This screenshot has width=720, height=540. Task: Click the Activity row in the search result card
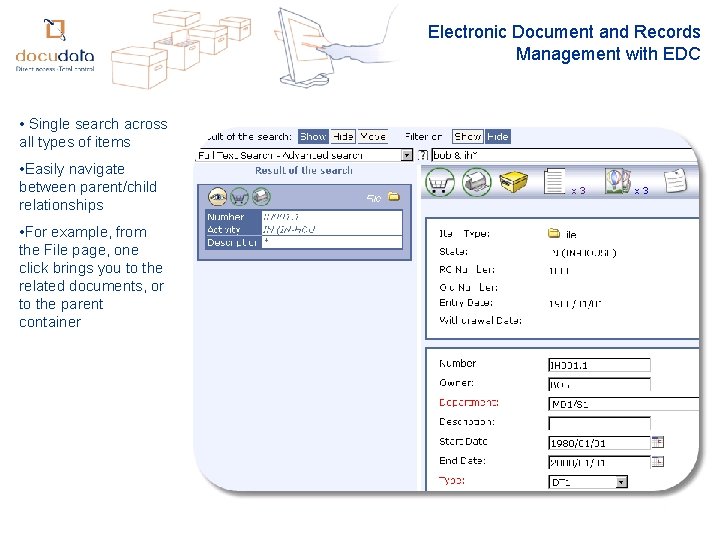(304, 229)
